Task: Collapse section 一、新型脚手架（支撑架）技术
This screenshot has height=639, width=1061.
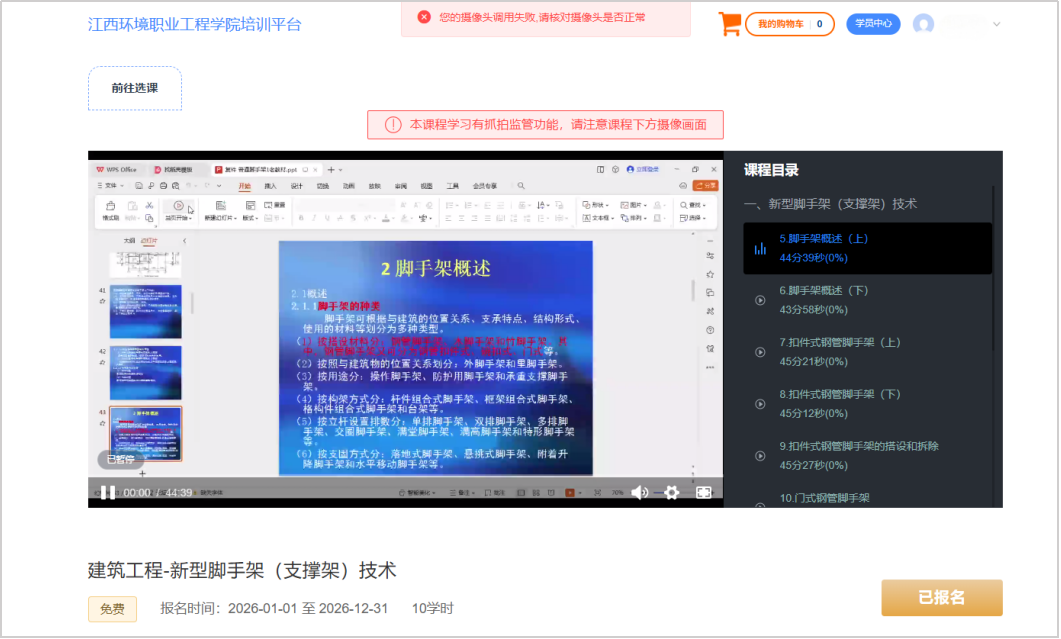Action: (830, 204)
